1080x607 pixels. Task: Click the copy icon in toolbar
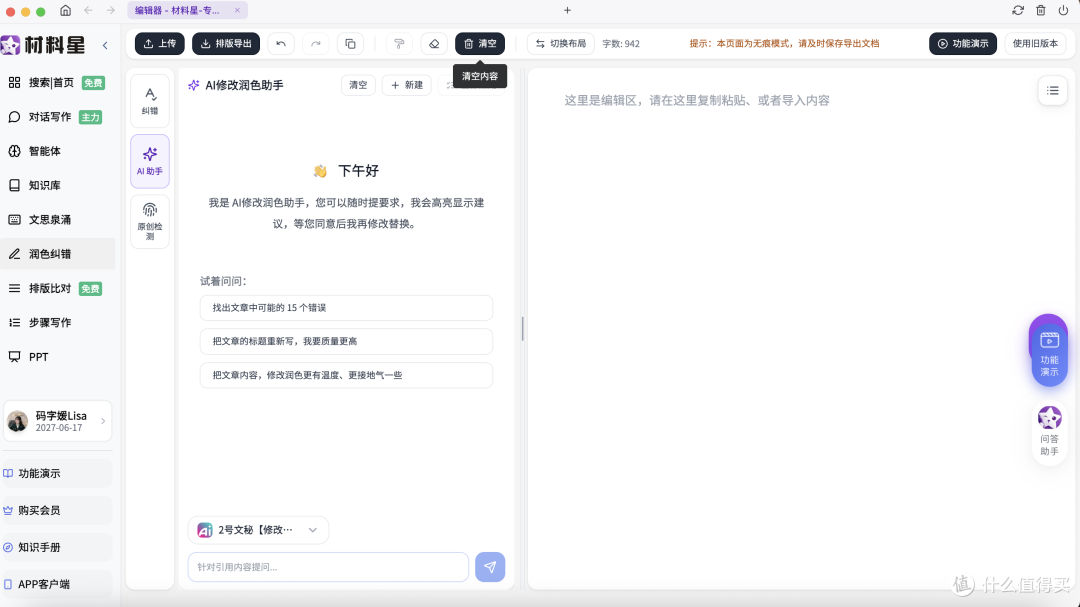pos(350,43)
